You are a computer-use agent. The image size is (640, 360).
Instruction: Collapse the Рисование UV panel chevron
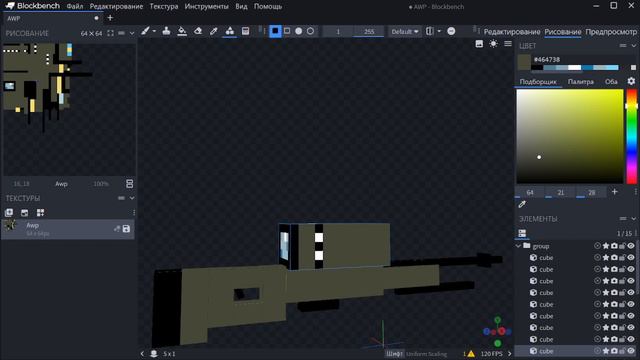click(x=132, y=33)
